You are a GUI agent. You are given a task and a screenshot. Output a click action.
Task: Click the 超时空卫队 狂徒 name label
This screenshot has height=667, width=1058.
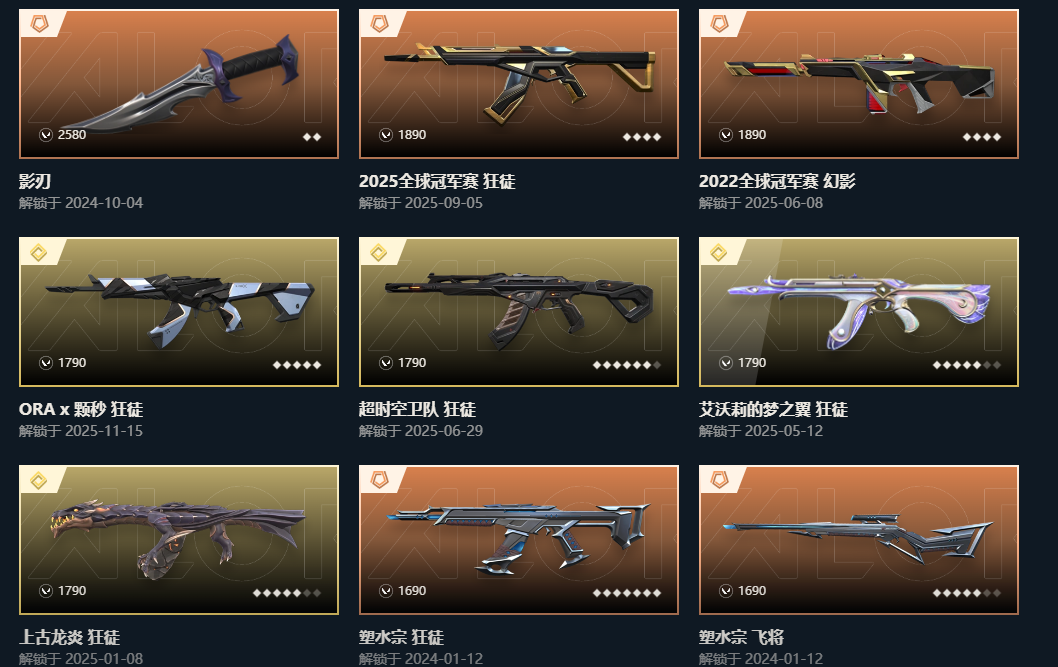click(x=418, y=409)
